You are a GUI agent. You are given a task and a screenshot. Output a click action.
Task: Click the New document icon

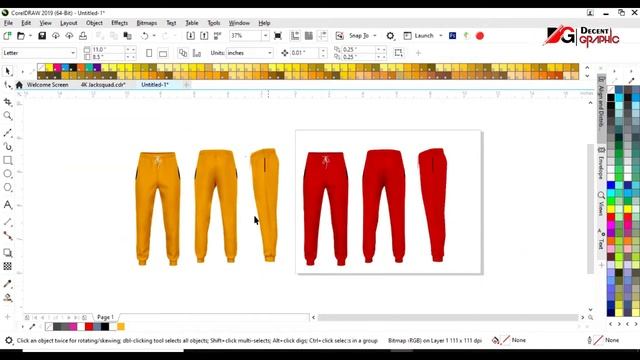(7, 36)
